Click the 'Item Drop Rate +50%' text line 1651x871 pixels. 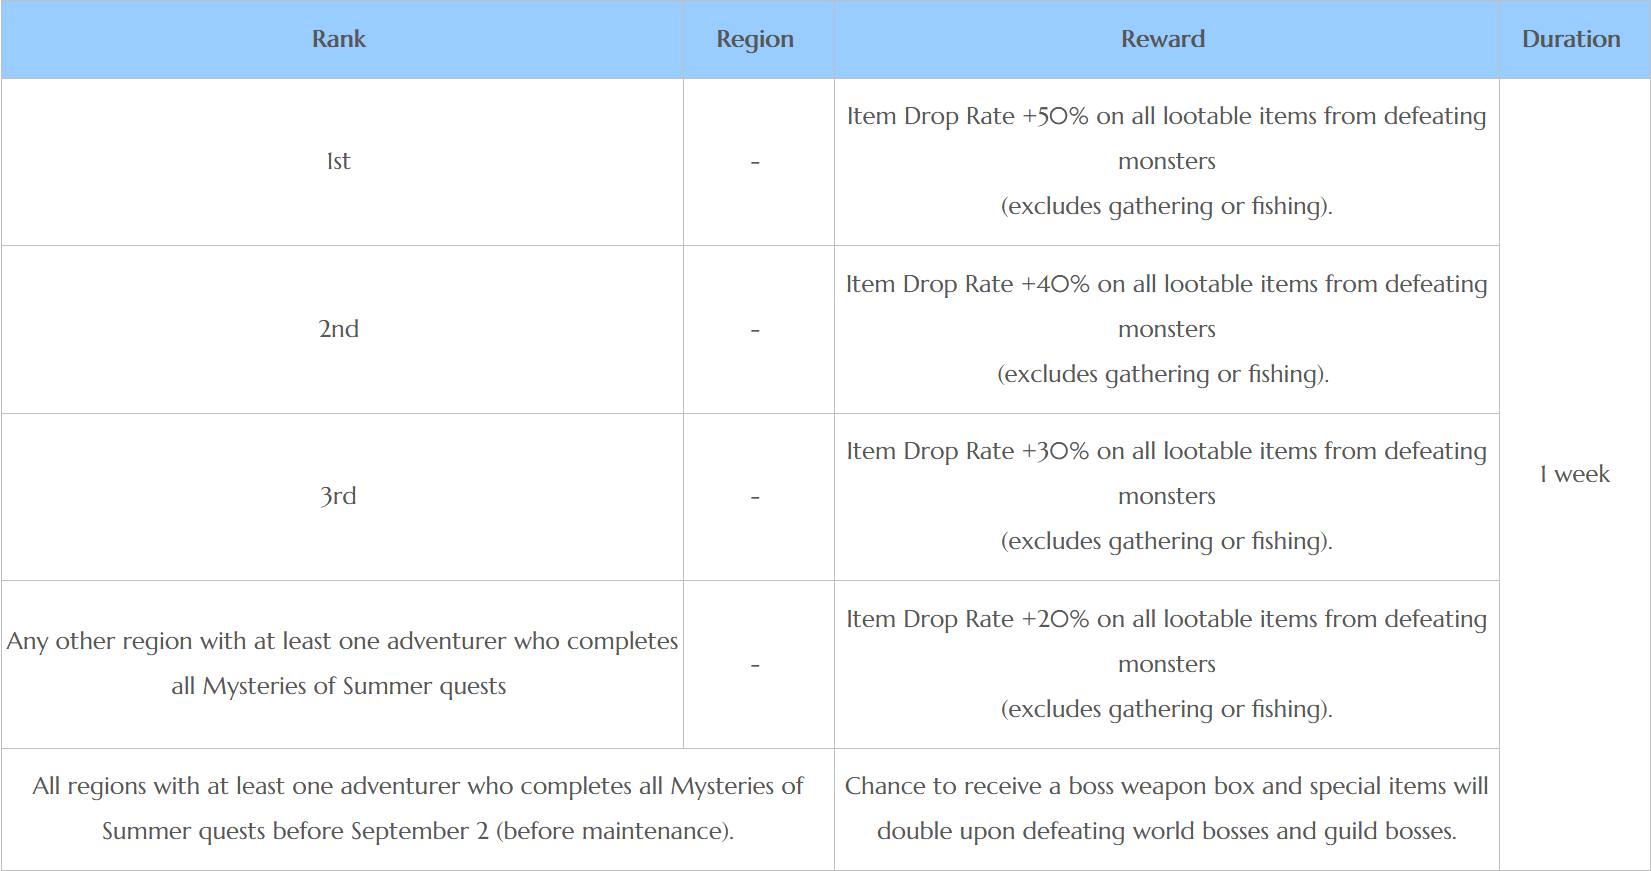(x=1166, y=116)
